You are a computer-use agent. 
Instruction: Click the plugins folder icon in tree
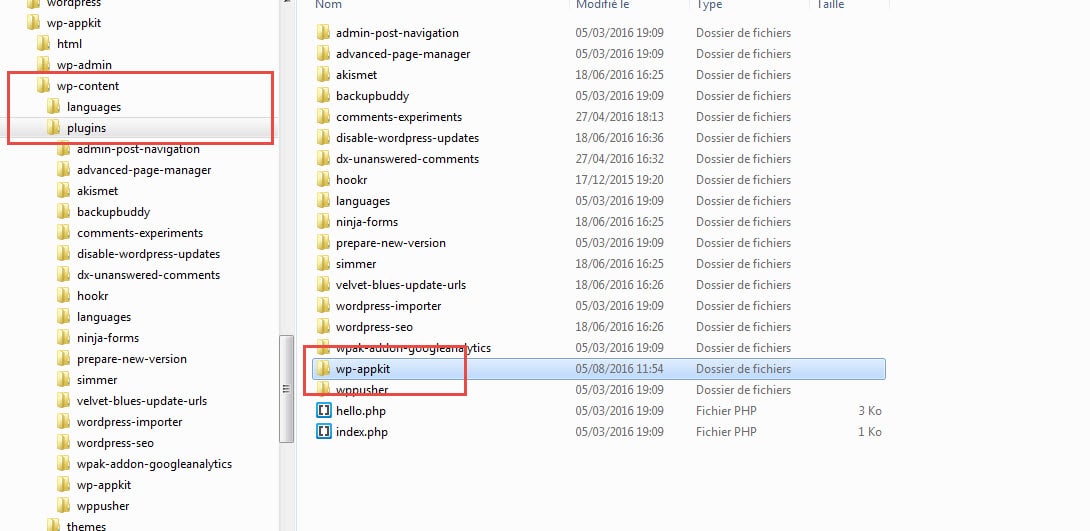[54, 128]
